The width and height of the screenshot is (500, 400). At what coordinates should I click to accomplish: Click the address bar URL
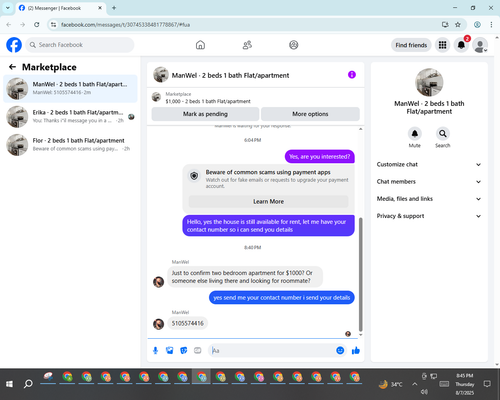tap(125, 25)
